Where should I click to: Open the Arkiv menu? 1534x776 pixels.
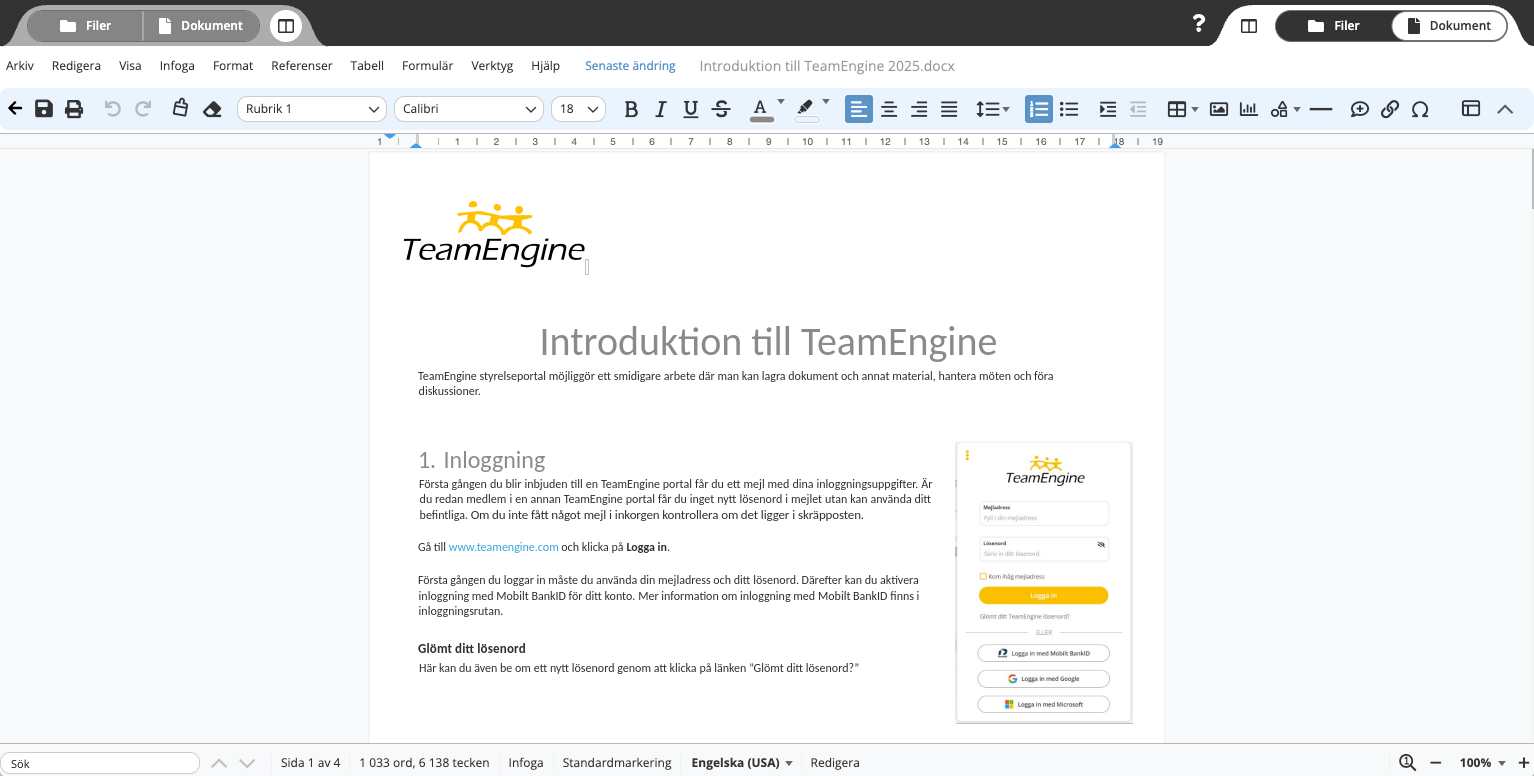(20, 66)
